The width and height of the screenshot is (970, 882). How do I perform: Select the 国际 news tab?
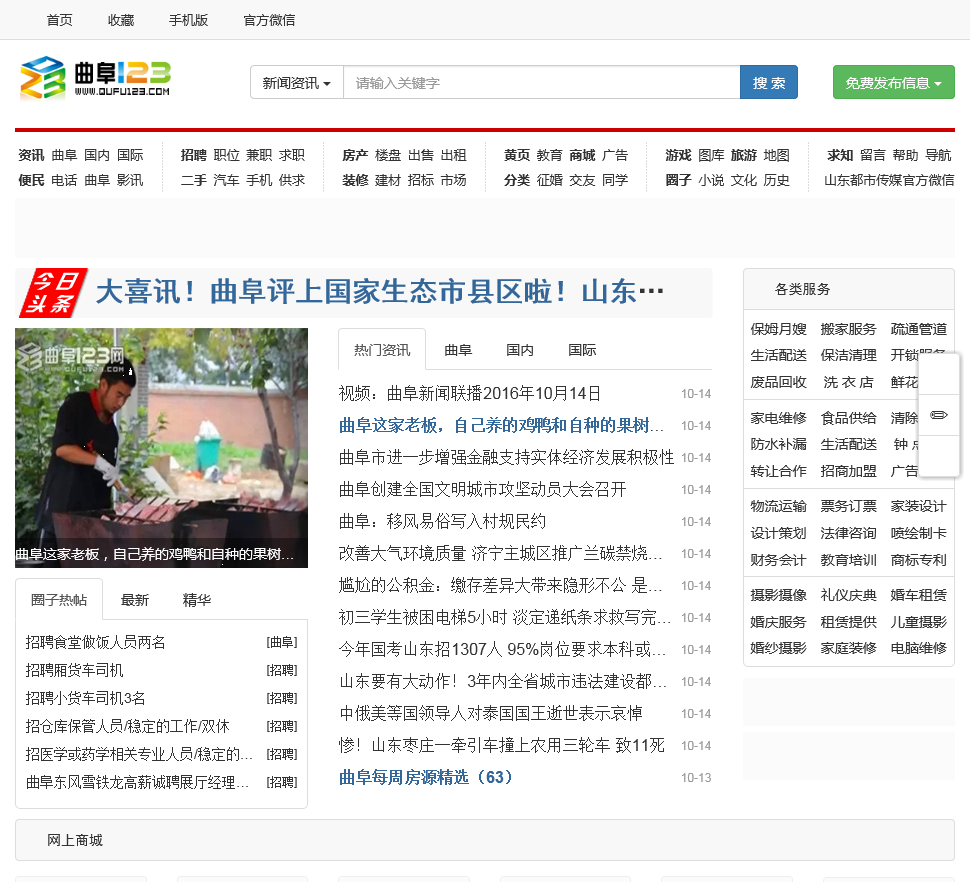(582, 350)
